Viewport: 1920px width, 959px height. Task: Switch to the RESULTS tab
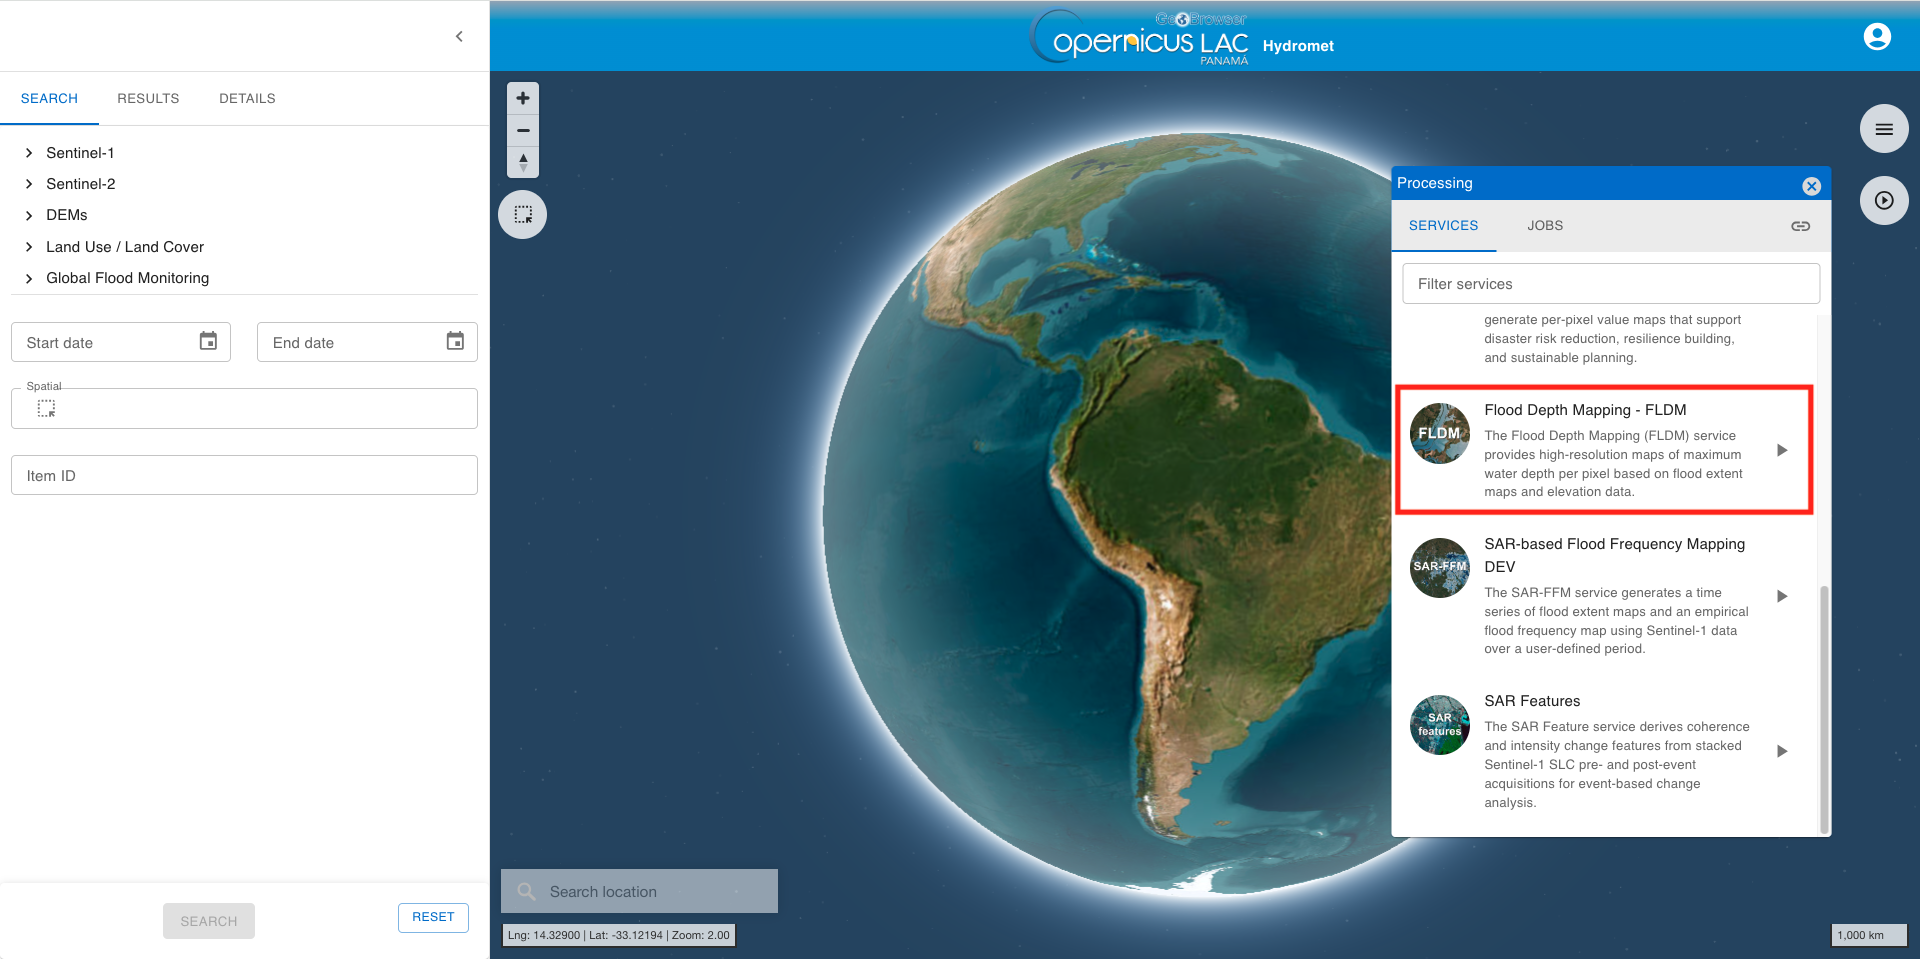coord(148,98)
